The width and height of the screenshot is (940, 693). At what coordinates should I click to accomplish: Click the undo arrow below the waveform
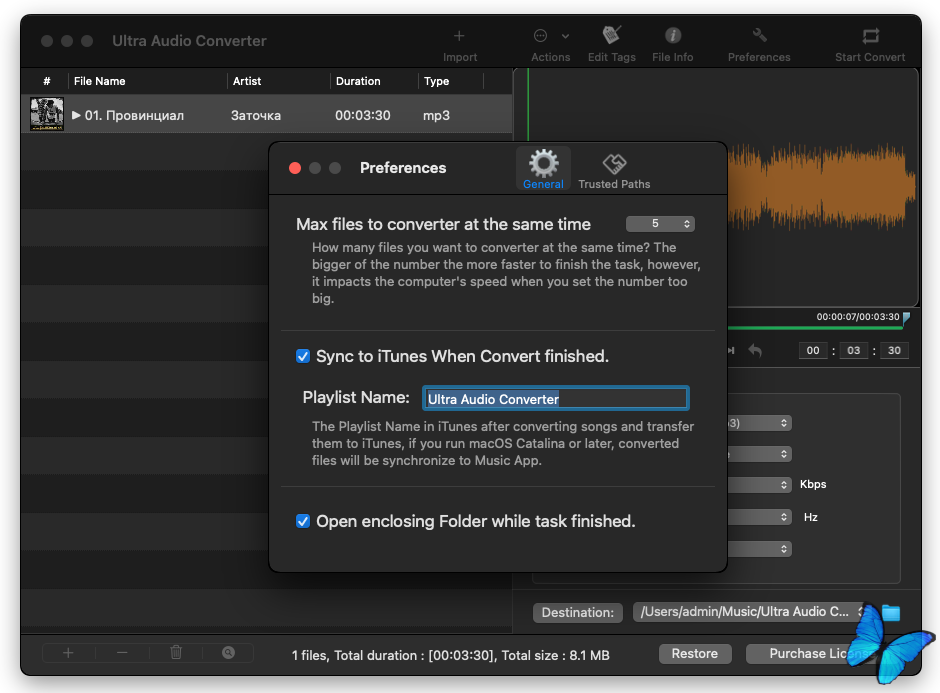pyautogui.click(x=755, y=351)
